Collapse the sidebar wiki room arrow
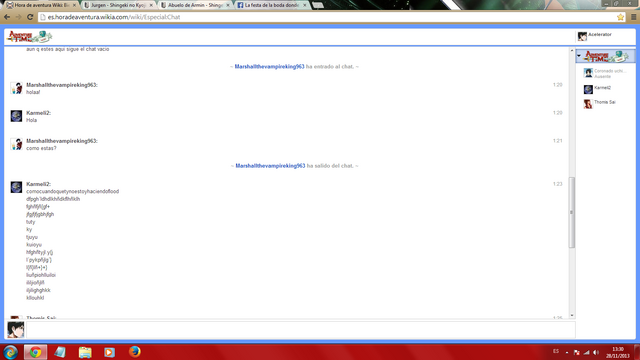640x360 pixels. coord(579,56)
